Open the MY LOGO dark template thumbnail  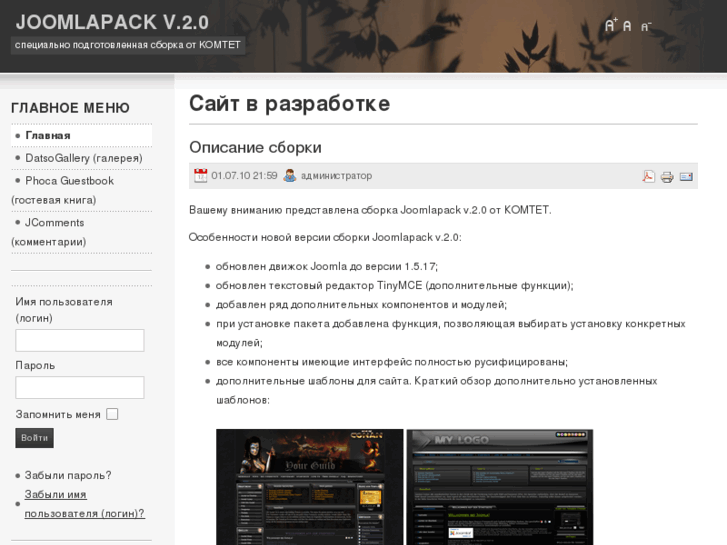click(500, 487)
